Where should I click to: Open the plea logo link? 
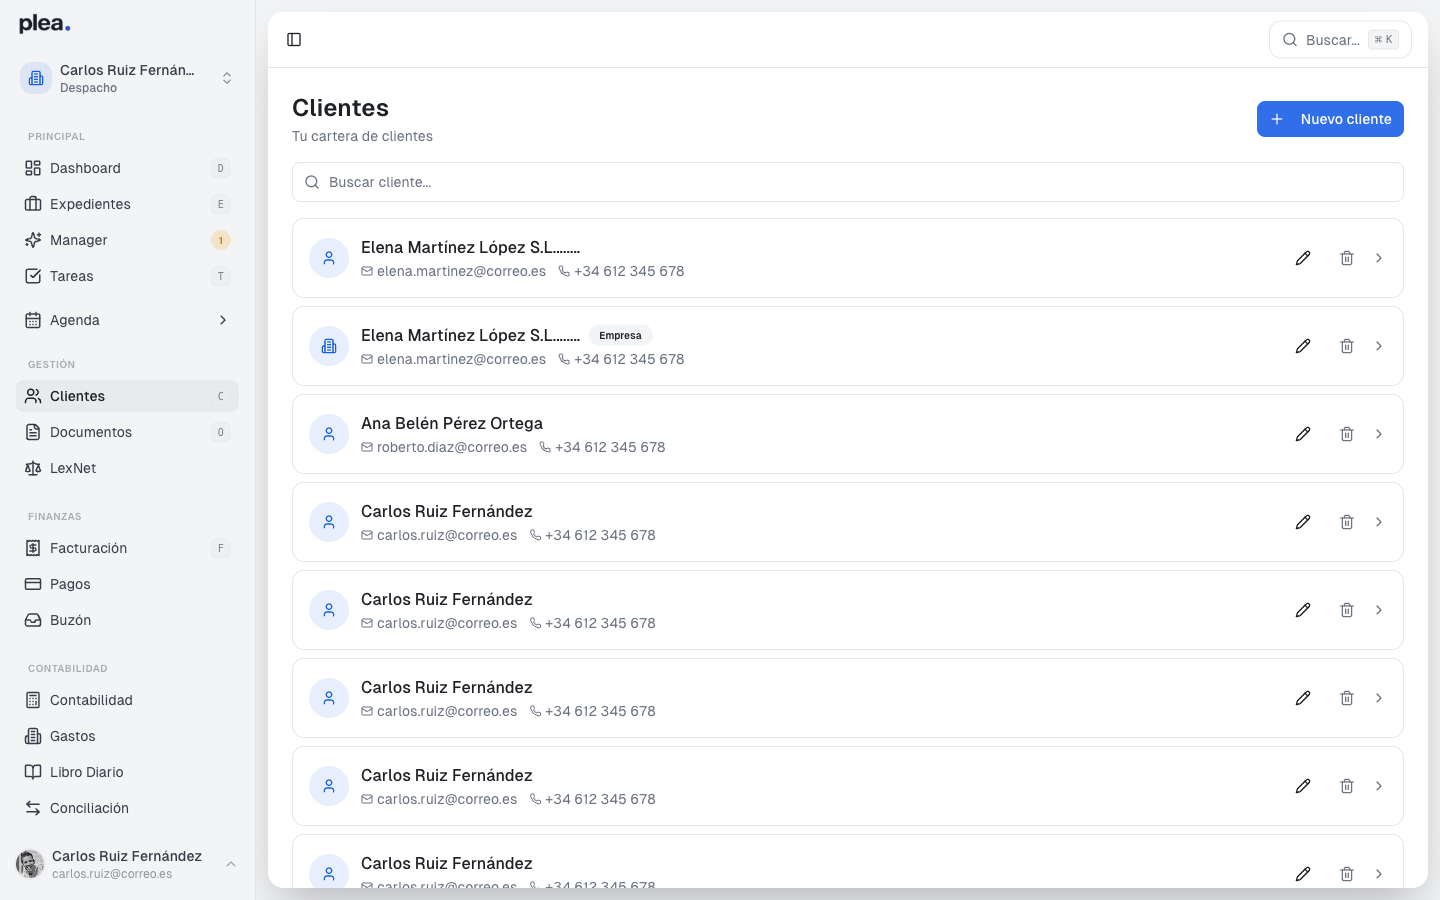tap(43, 22)
